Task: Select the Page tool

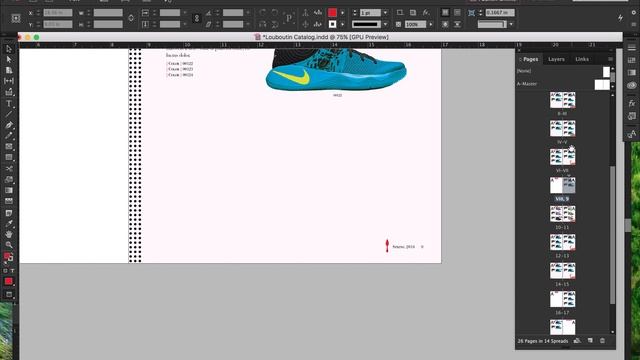Action: tap(9, 70)
